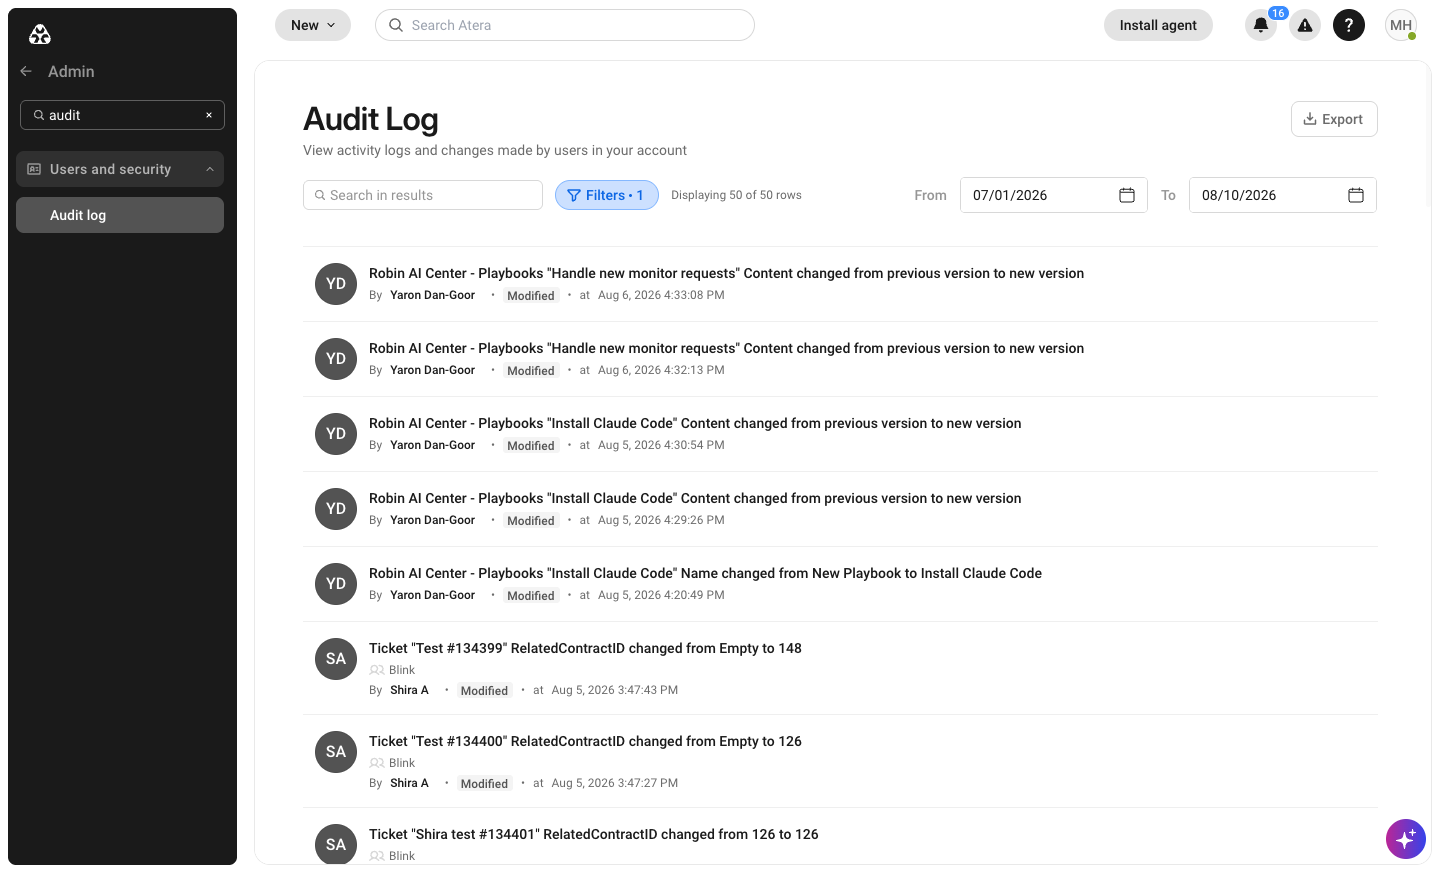This screenshot has height=873, width=1440.
Task: Open the Audit log menu item
Action: 120,215
